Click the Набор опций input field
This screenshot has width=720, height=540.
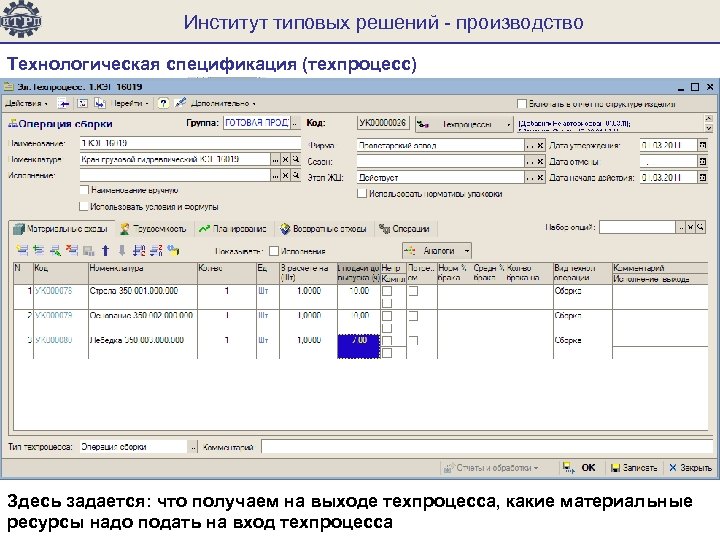pyautogui.click(x=637, y=227)
